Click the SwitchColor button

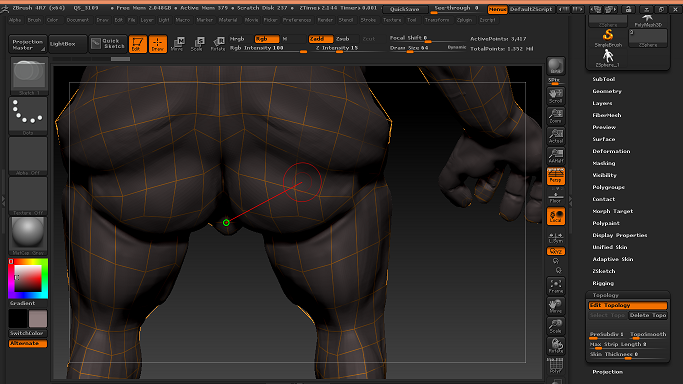(28, 333)
